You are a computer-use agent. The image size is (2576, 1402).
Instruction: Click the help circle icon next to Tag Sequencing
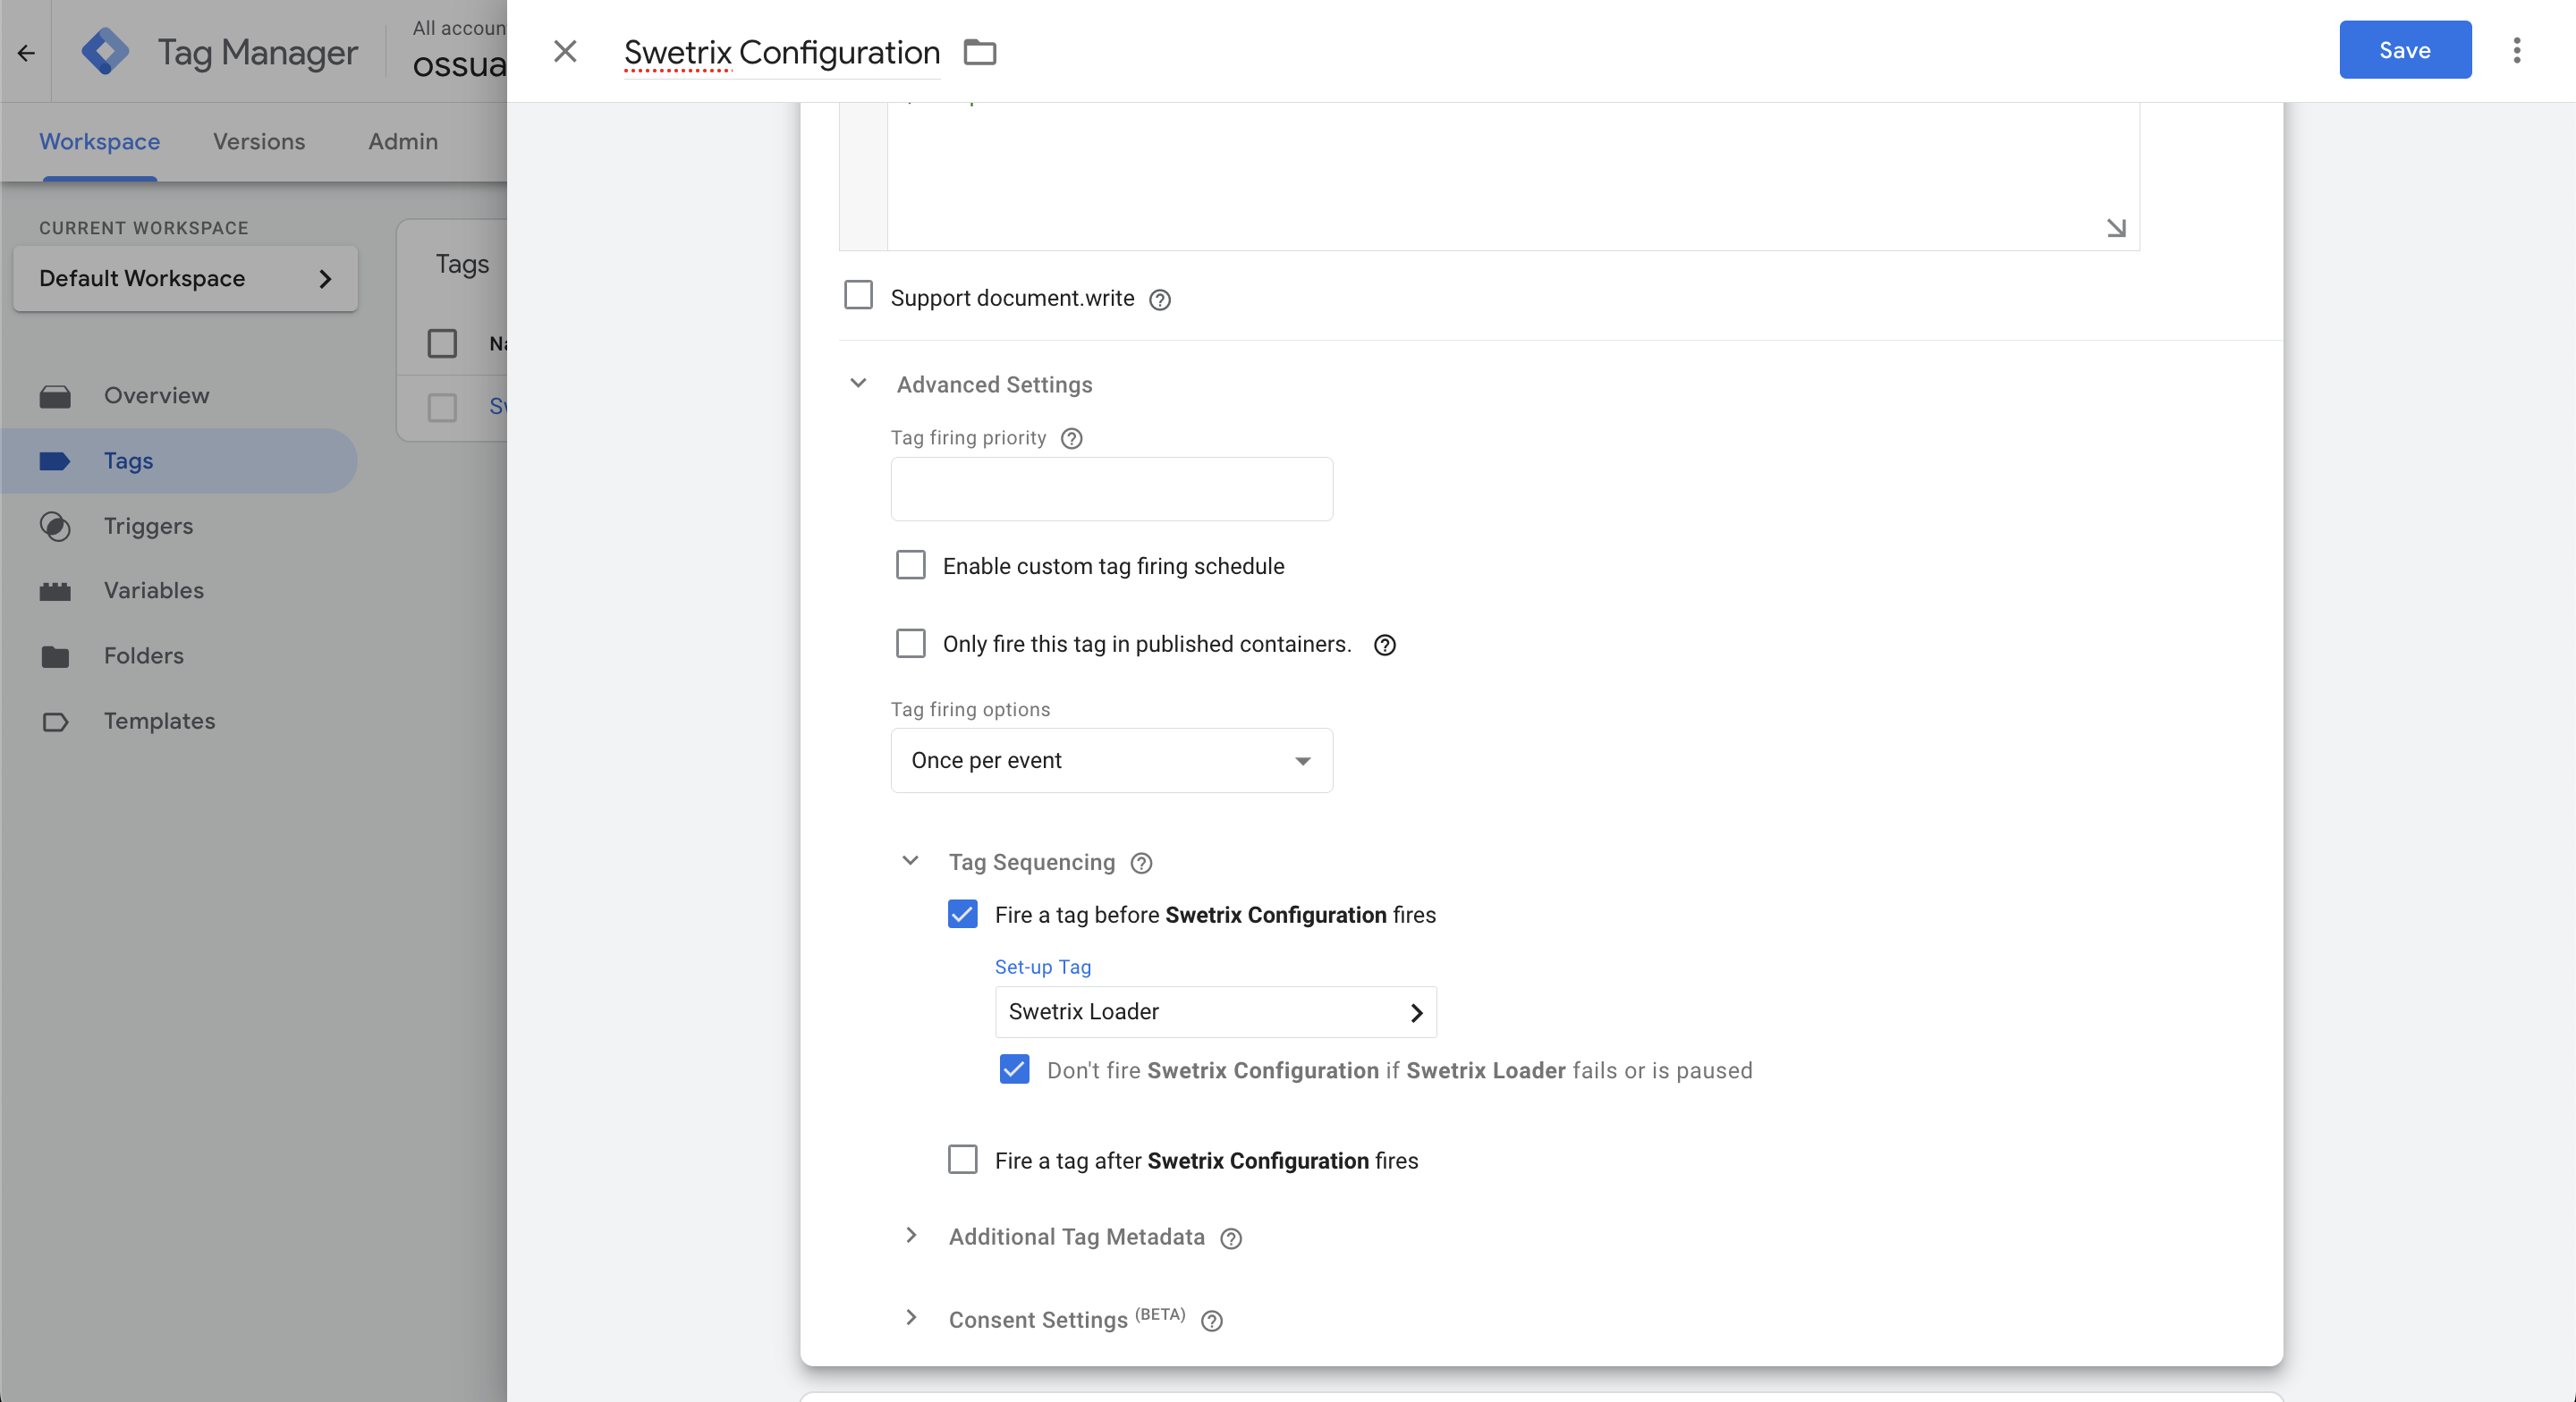click(1141, 862)
